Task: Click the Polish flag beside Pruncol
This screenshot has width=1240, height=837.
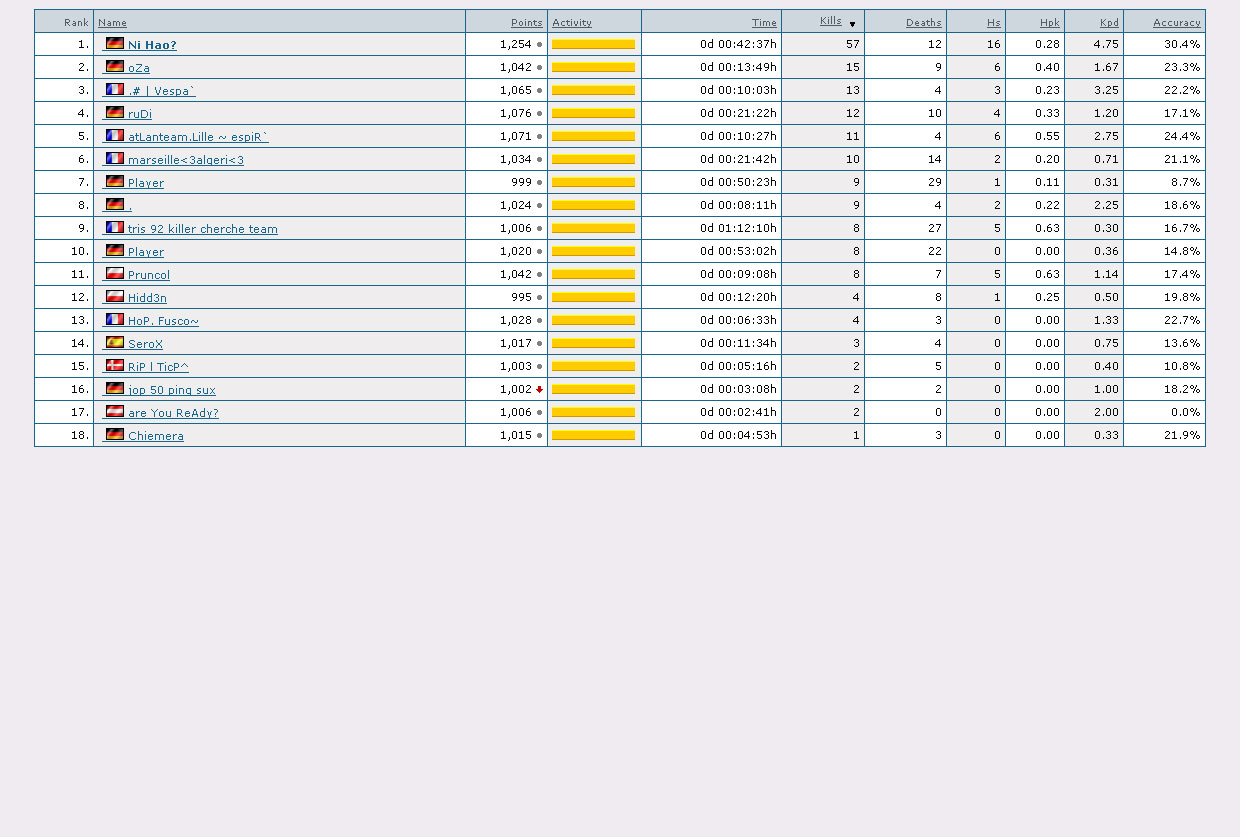Action: point(115,274)
